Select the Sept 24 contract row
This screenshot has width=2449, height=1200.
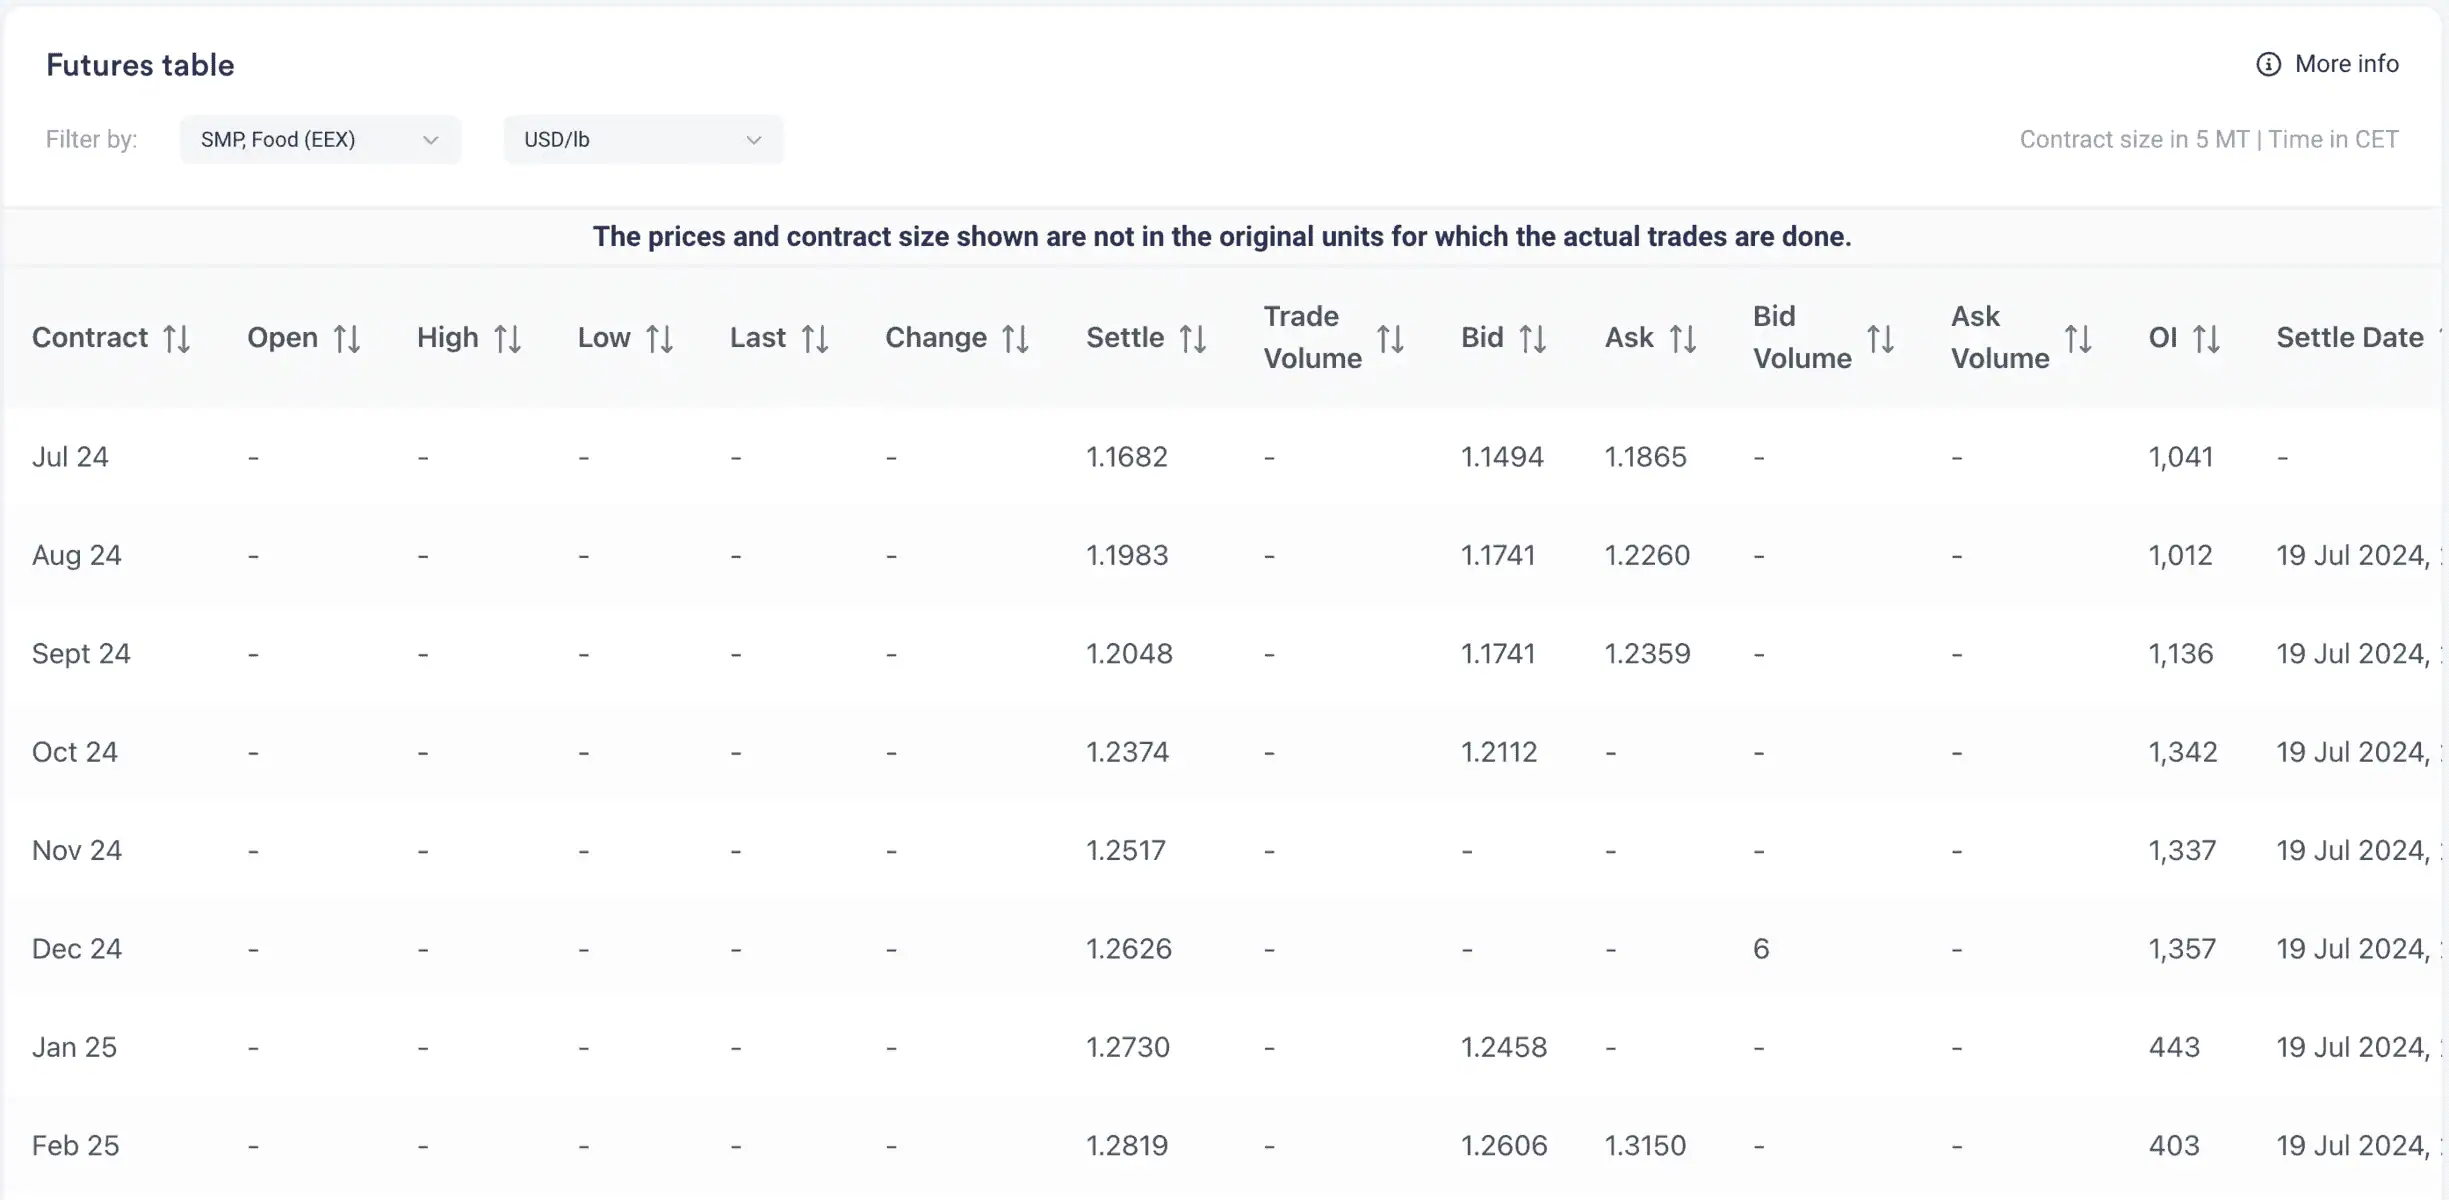pyautogui.click(x=1222, y=654)
